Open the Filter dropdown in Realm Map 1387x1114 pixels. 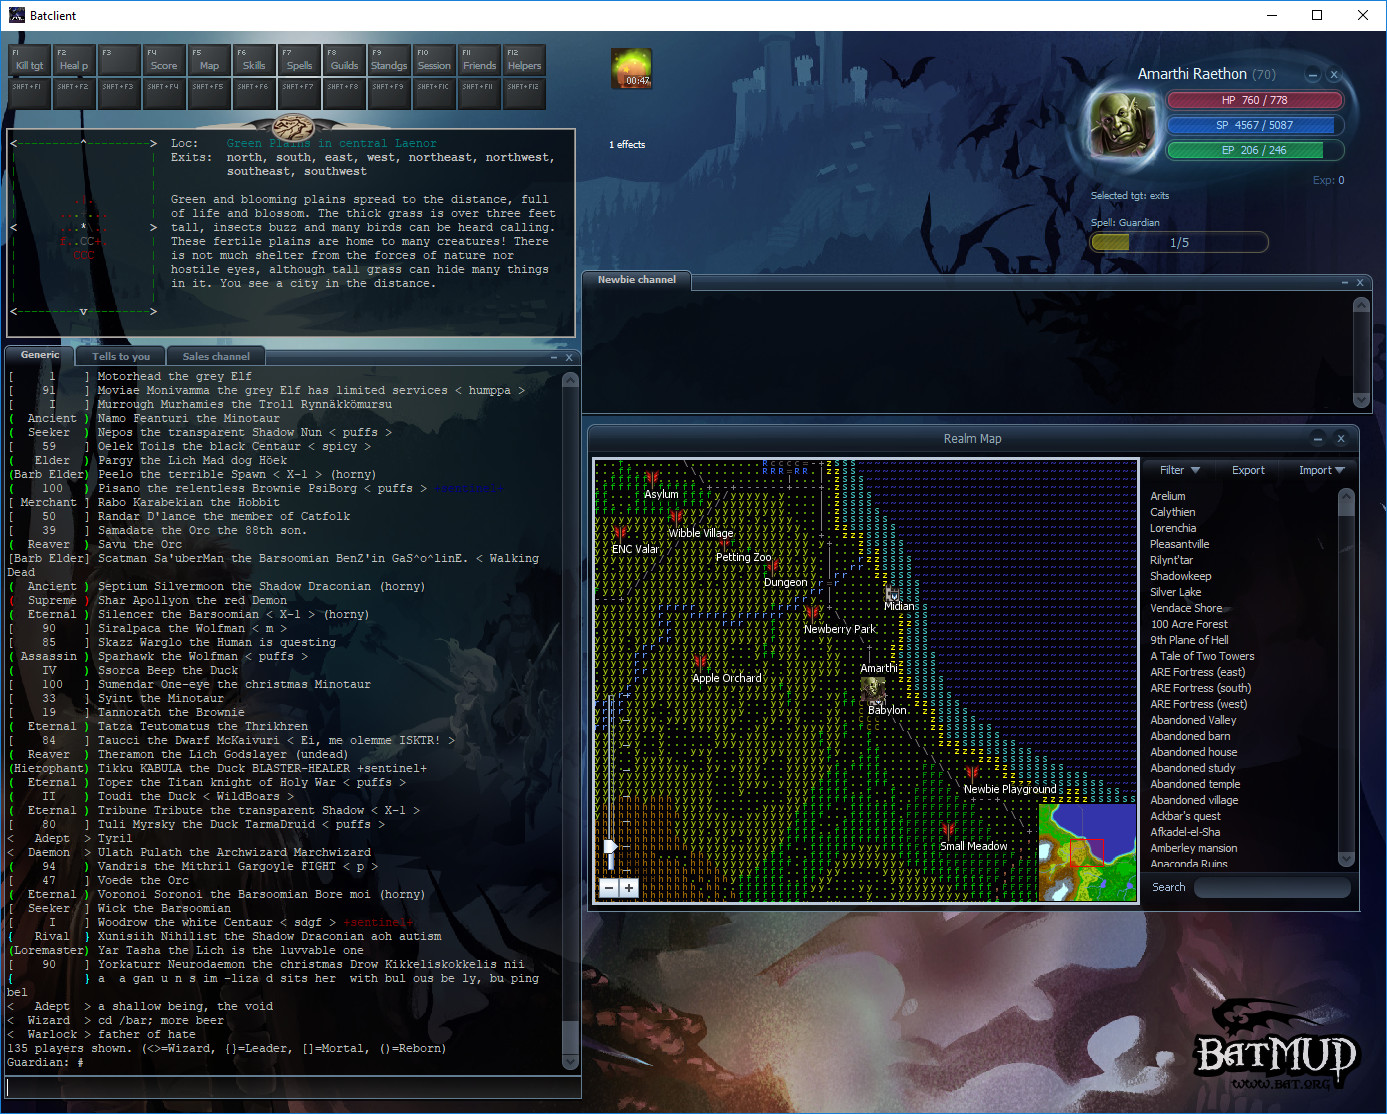pos(1177,469)
